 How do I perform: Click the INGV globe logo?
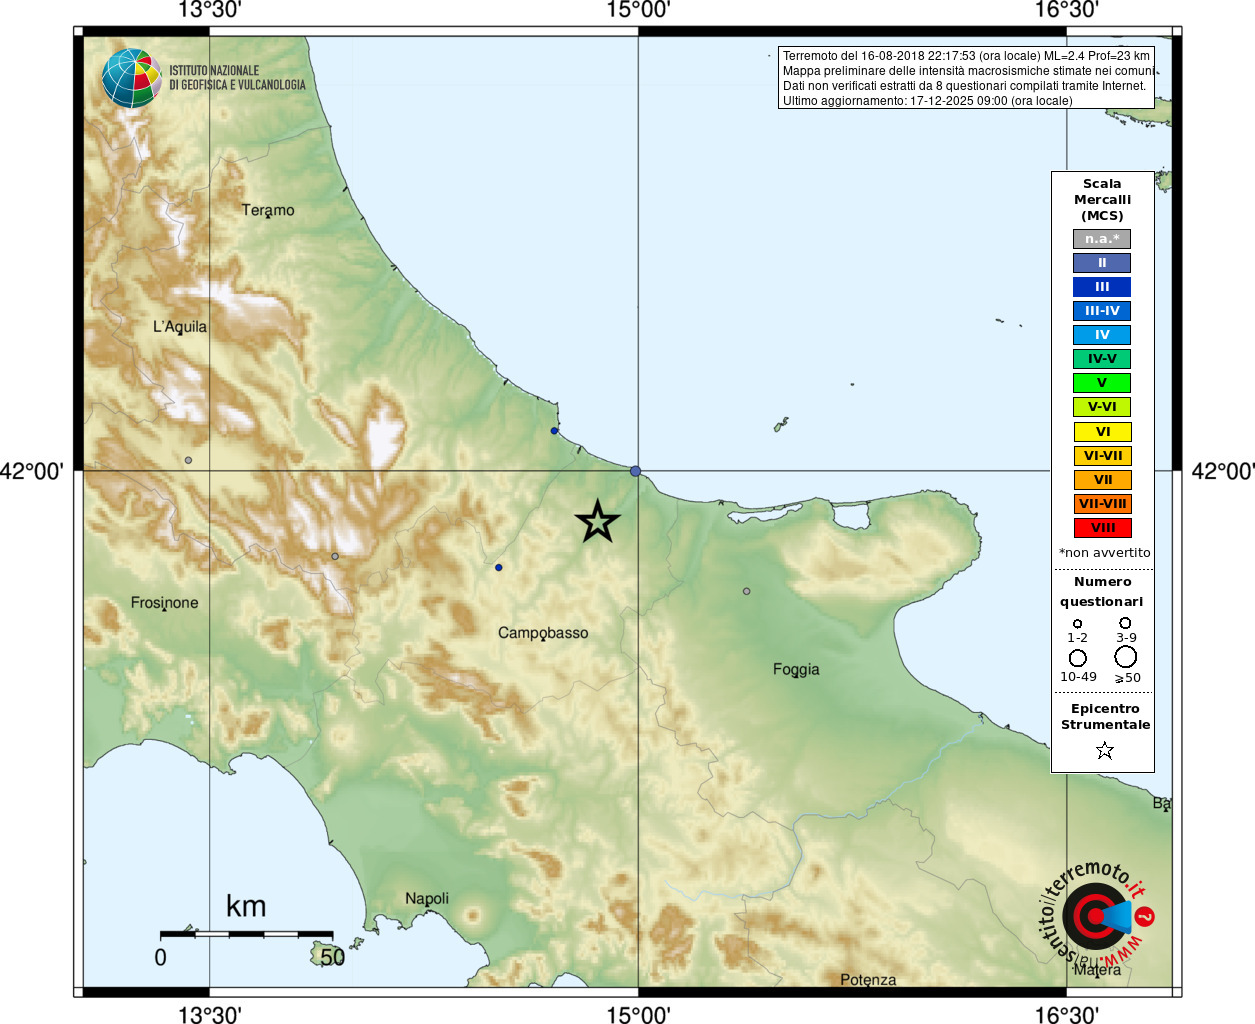click(131, 78)
